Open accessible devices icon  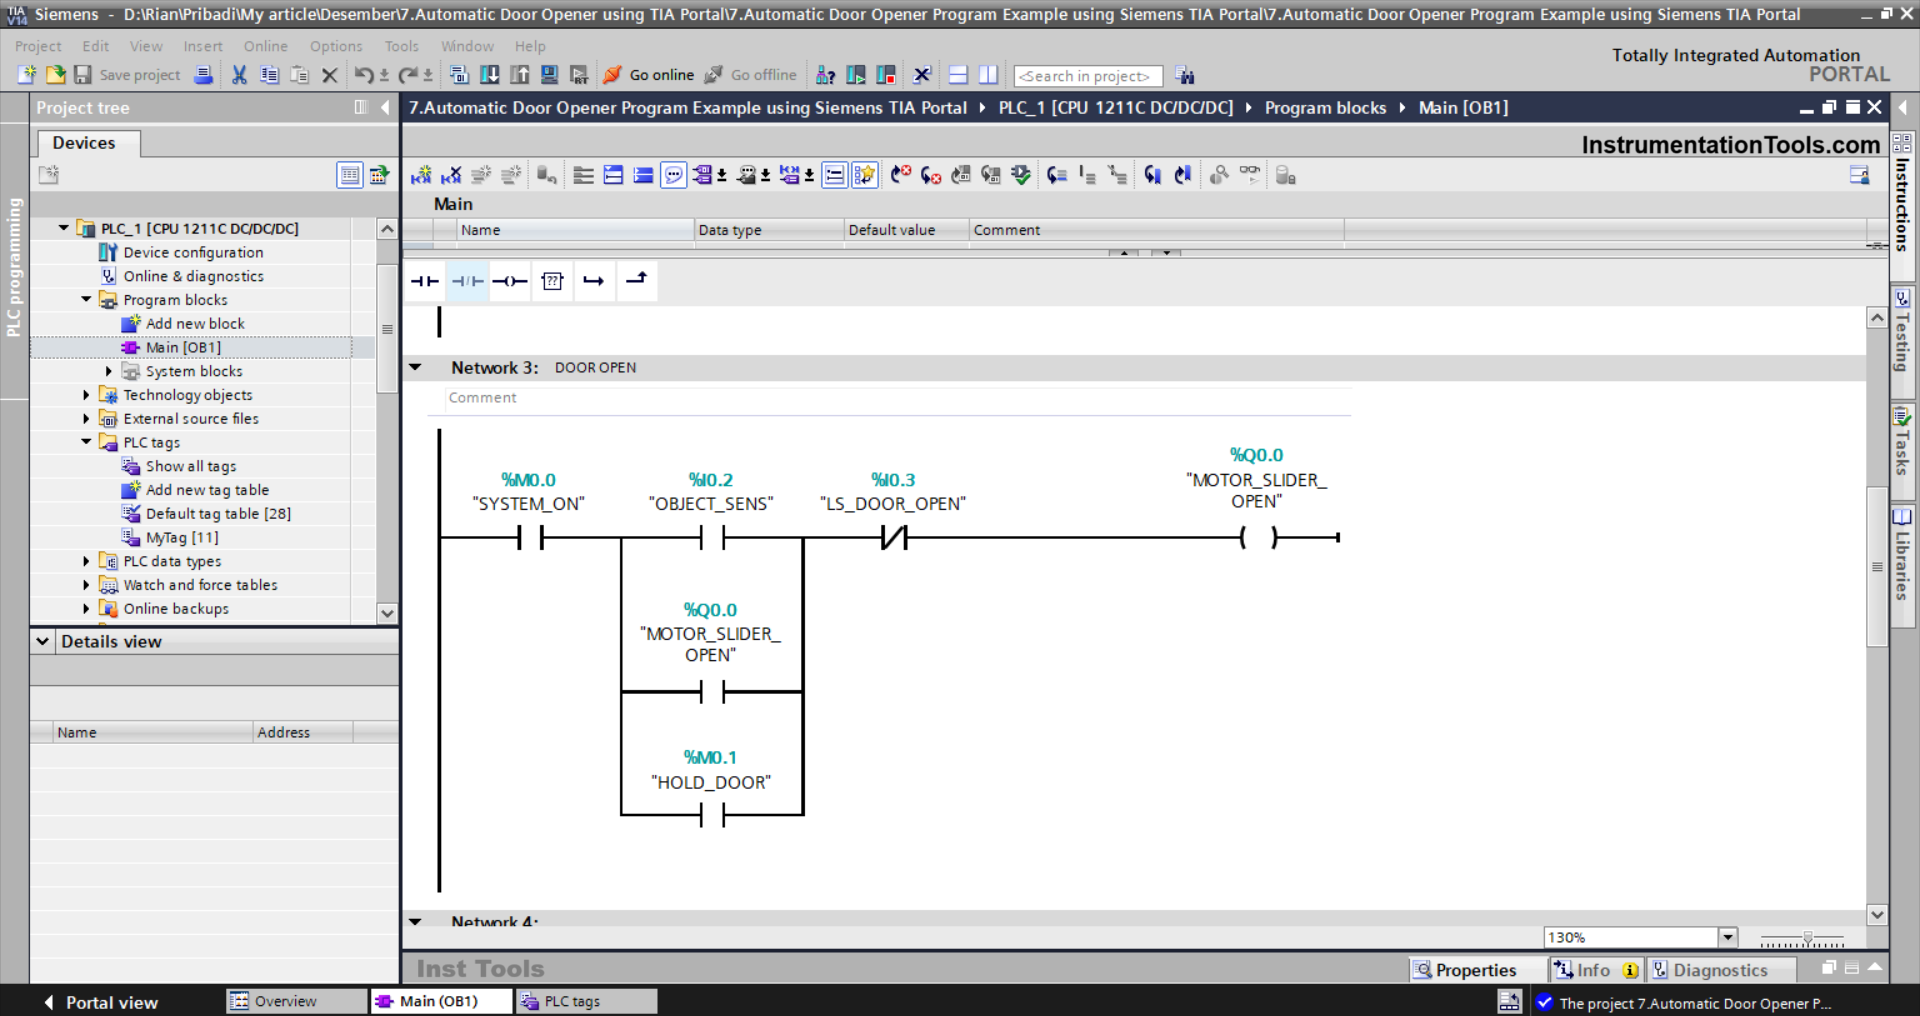pyautogui.click(x=825, y=75)
